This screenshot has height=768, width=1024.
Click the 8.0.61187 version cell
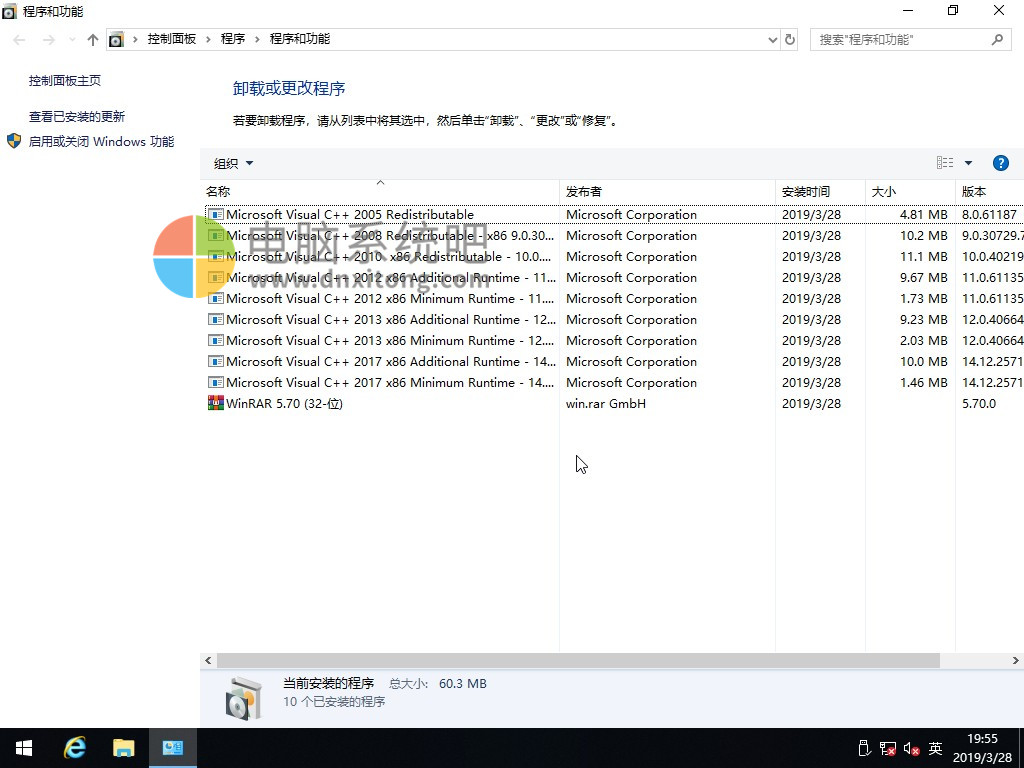click(989, 214)
